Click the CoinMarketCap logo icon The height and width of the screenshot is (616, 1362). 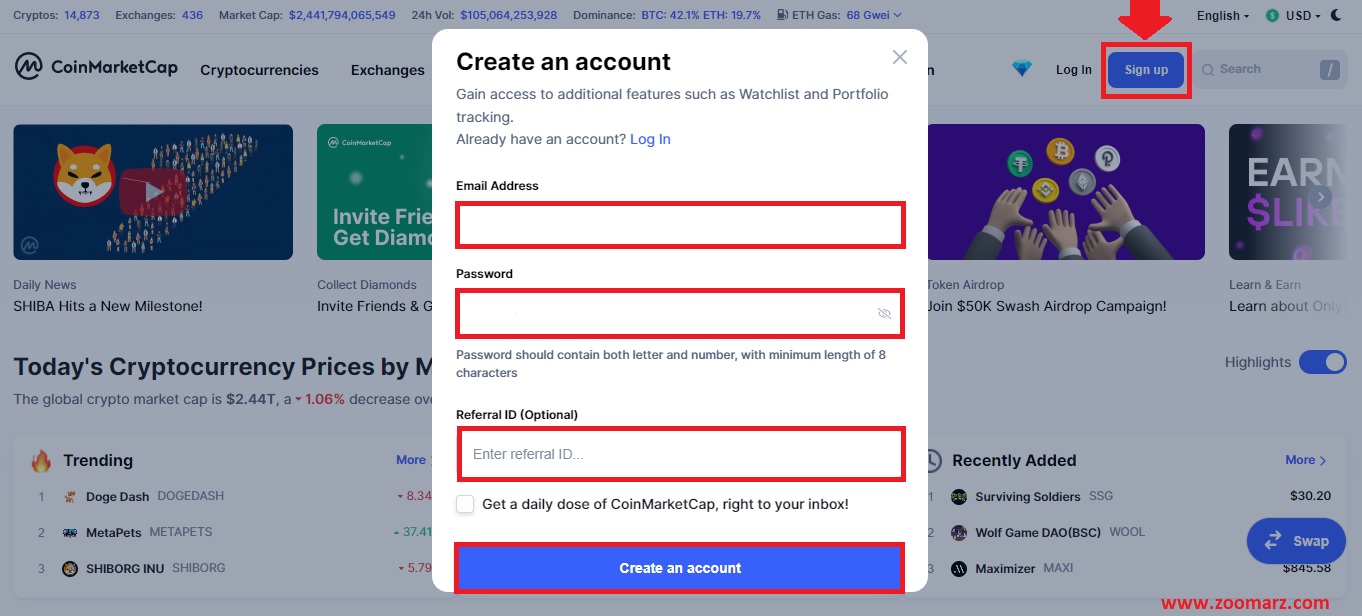click(28, 67)
